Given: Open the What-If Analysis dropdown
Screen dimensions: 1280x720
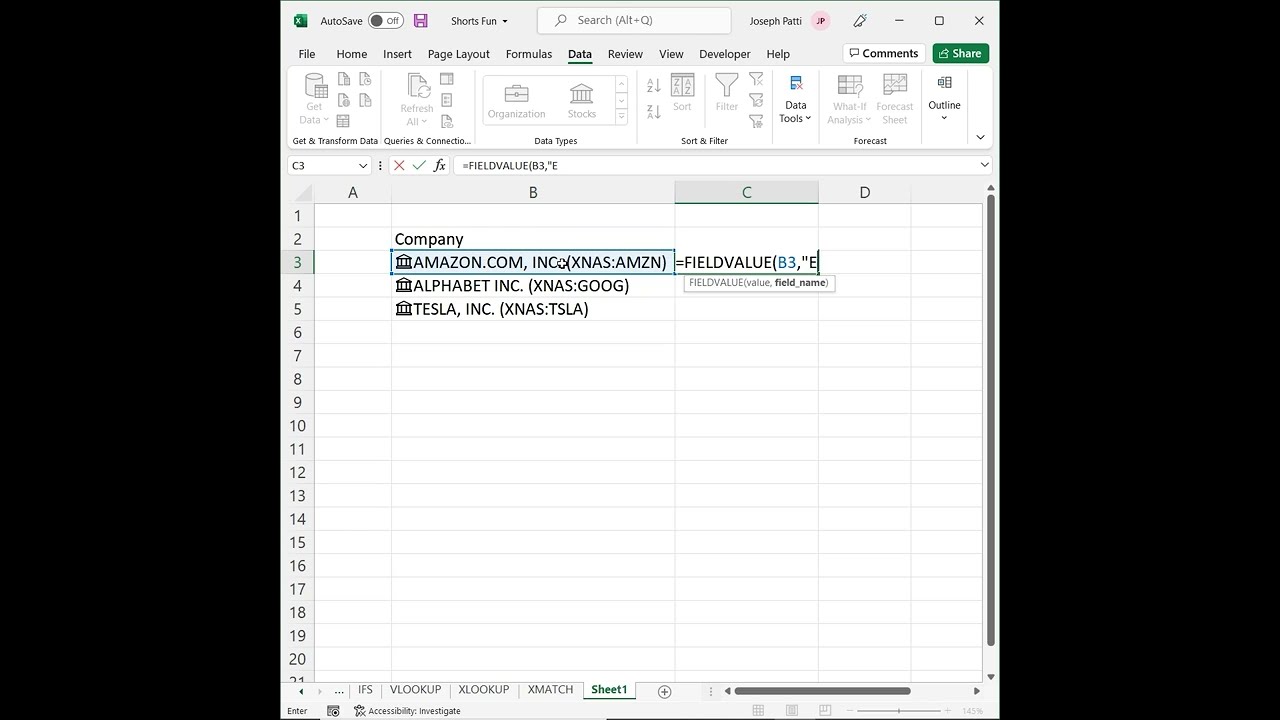Looking at the screenshot, I should [x=850, y=99].
